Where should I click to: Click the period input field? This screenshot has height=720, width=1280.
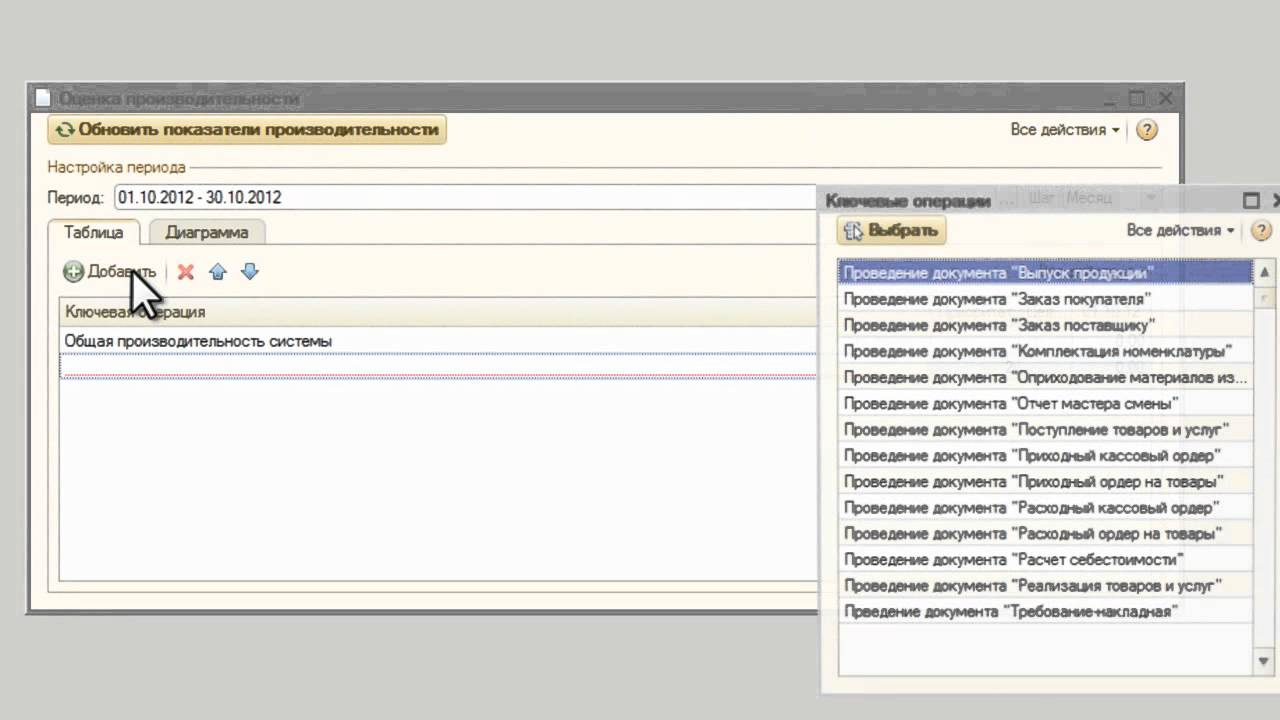[465, 197]
